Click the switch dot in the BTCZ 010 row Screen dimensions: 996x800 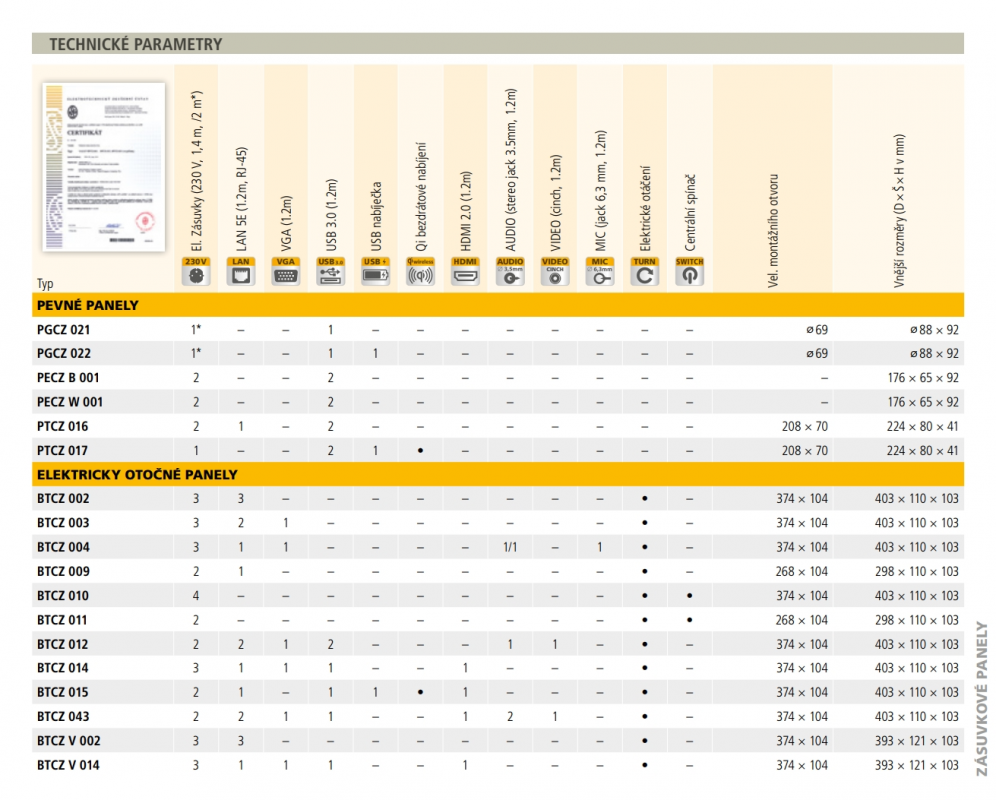(x=690, y=595)
